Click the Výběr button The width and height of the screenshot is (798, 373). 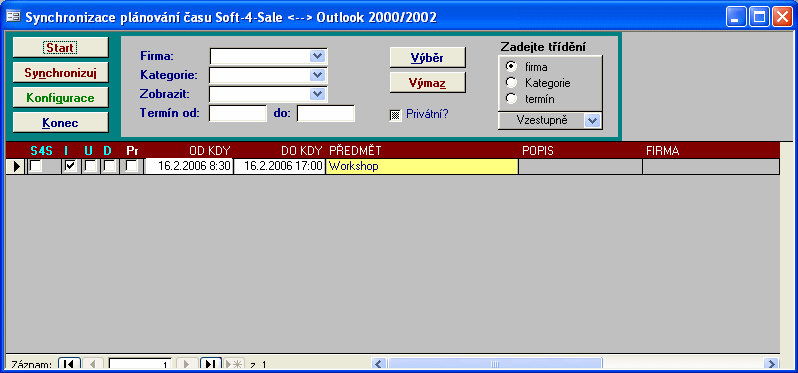click(428, 58)
